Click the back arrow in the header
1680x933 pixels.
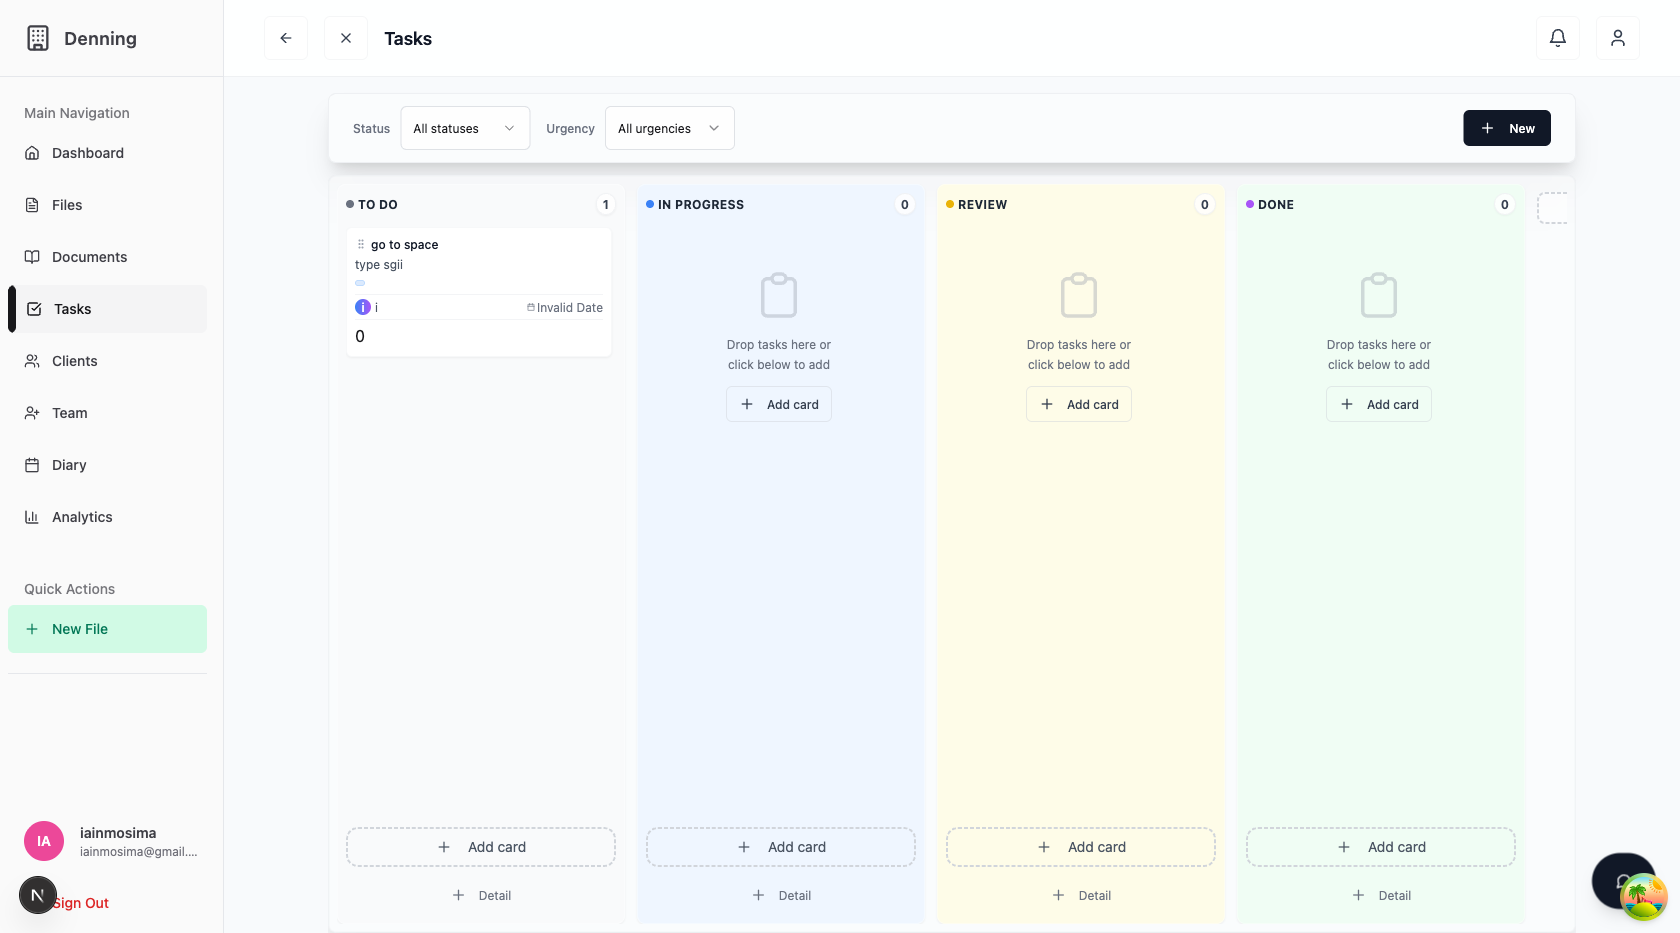coord(285,37)
